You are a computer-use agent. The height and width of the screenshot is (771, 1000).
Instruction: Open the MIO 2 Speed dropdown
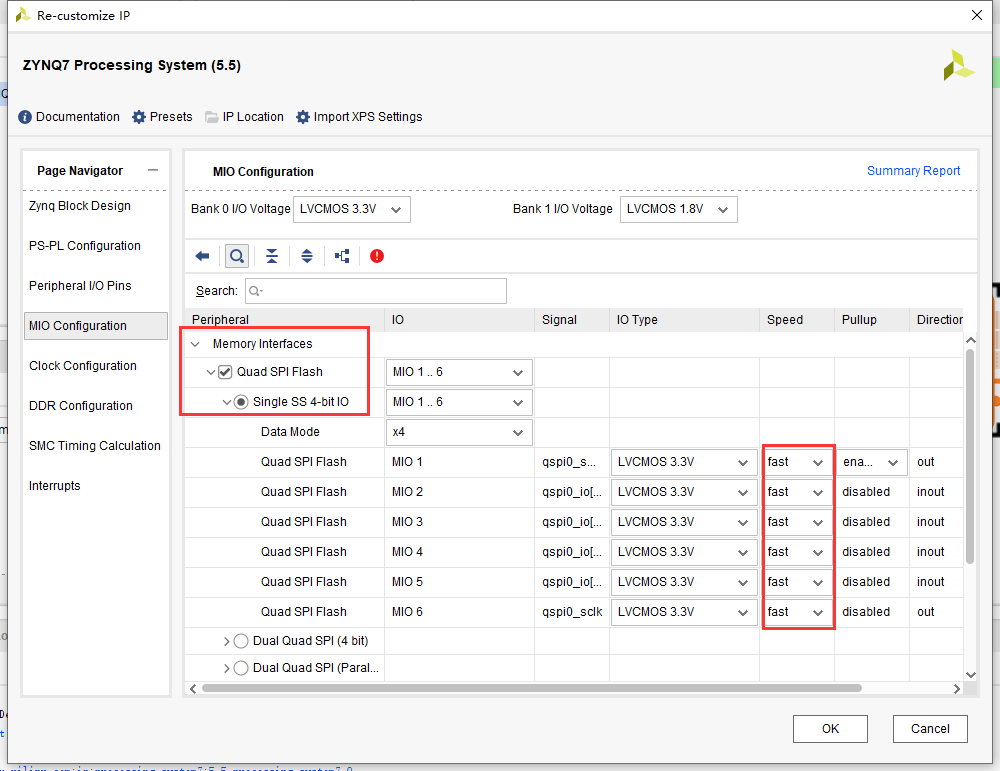click(796, 492)
